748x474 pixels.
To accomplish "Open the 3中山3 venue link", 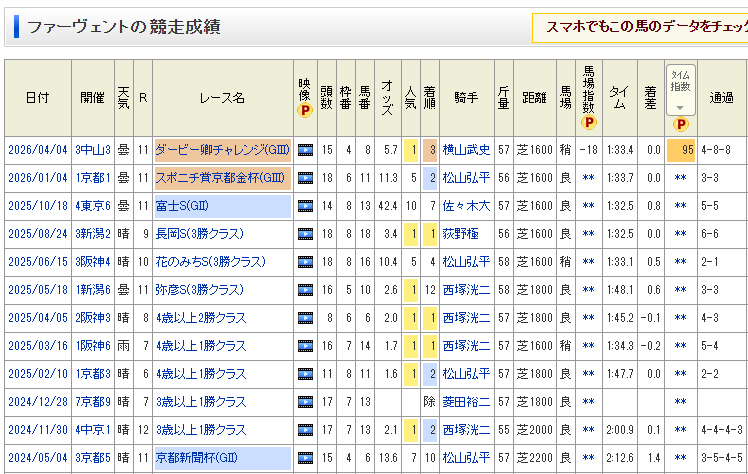I will tap(92, 150).
